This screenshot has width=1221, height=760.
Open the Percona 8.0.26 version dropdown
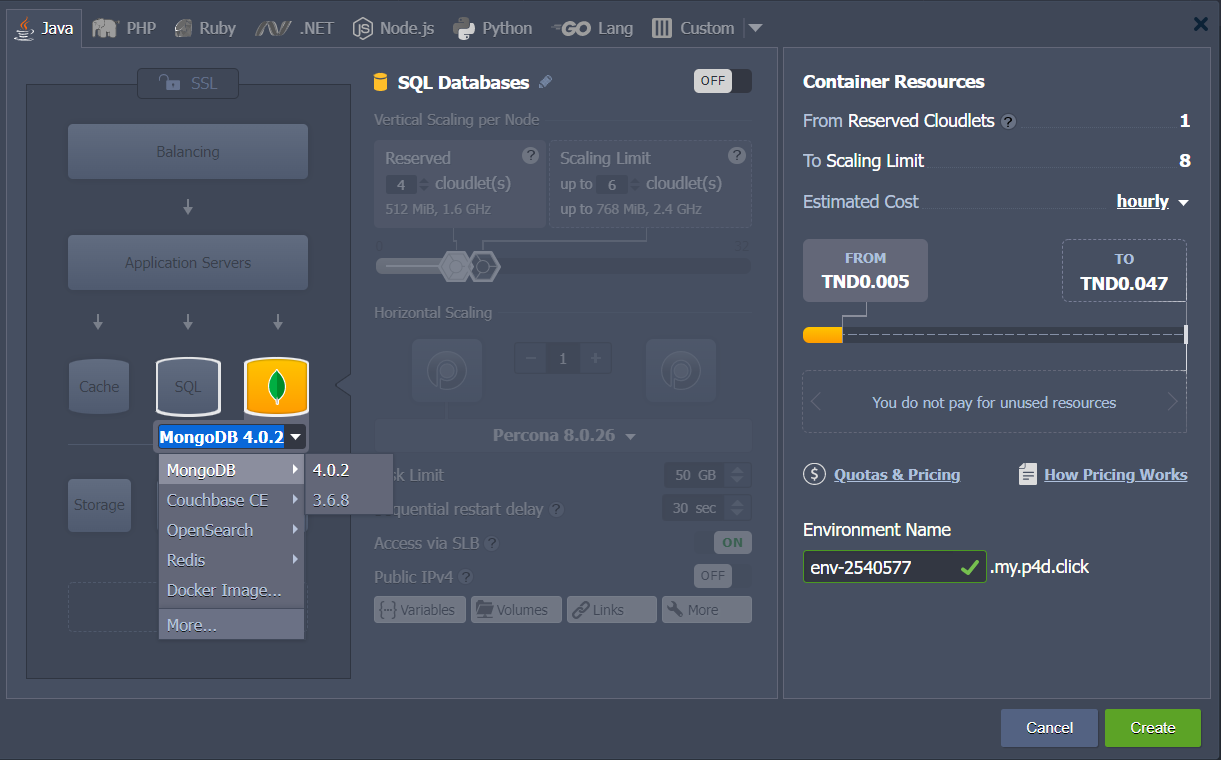563,436
